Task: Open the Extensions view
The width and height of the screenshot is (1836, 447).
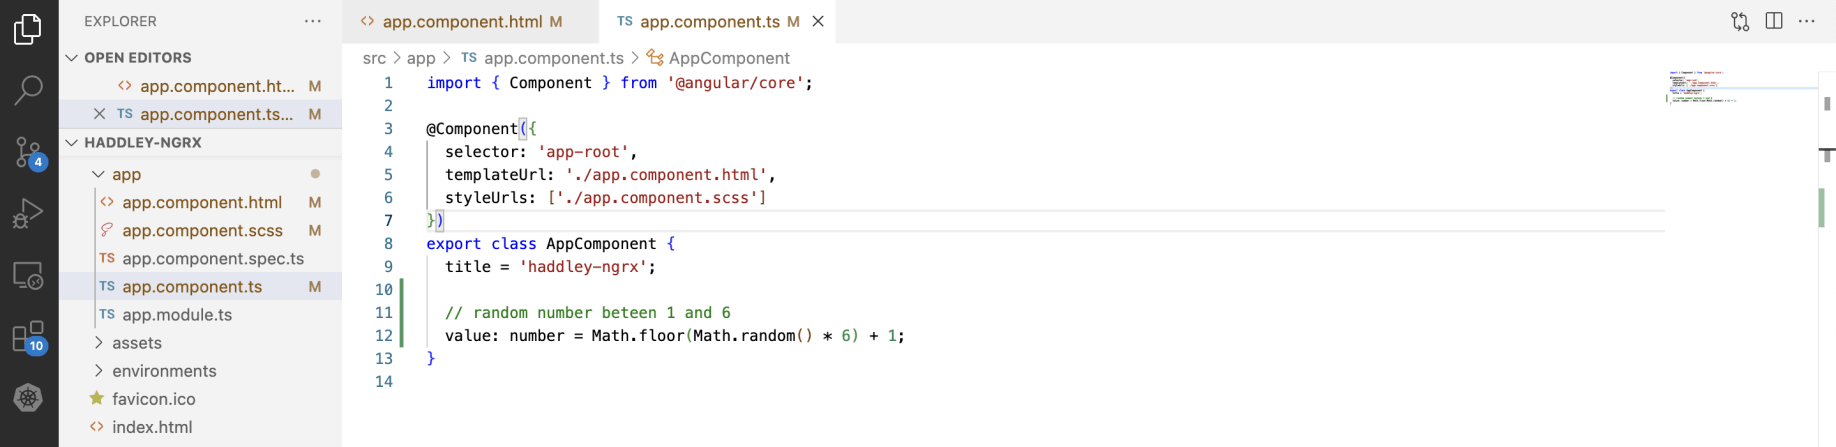Action: point(28,337)
